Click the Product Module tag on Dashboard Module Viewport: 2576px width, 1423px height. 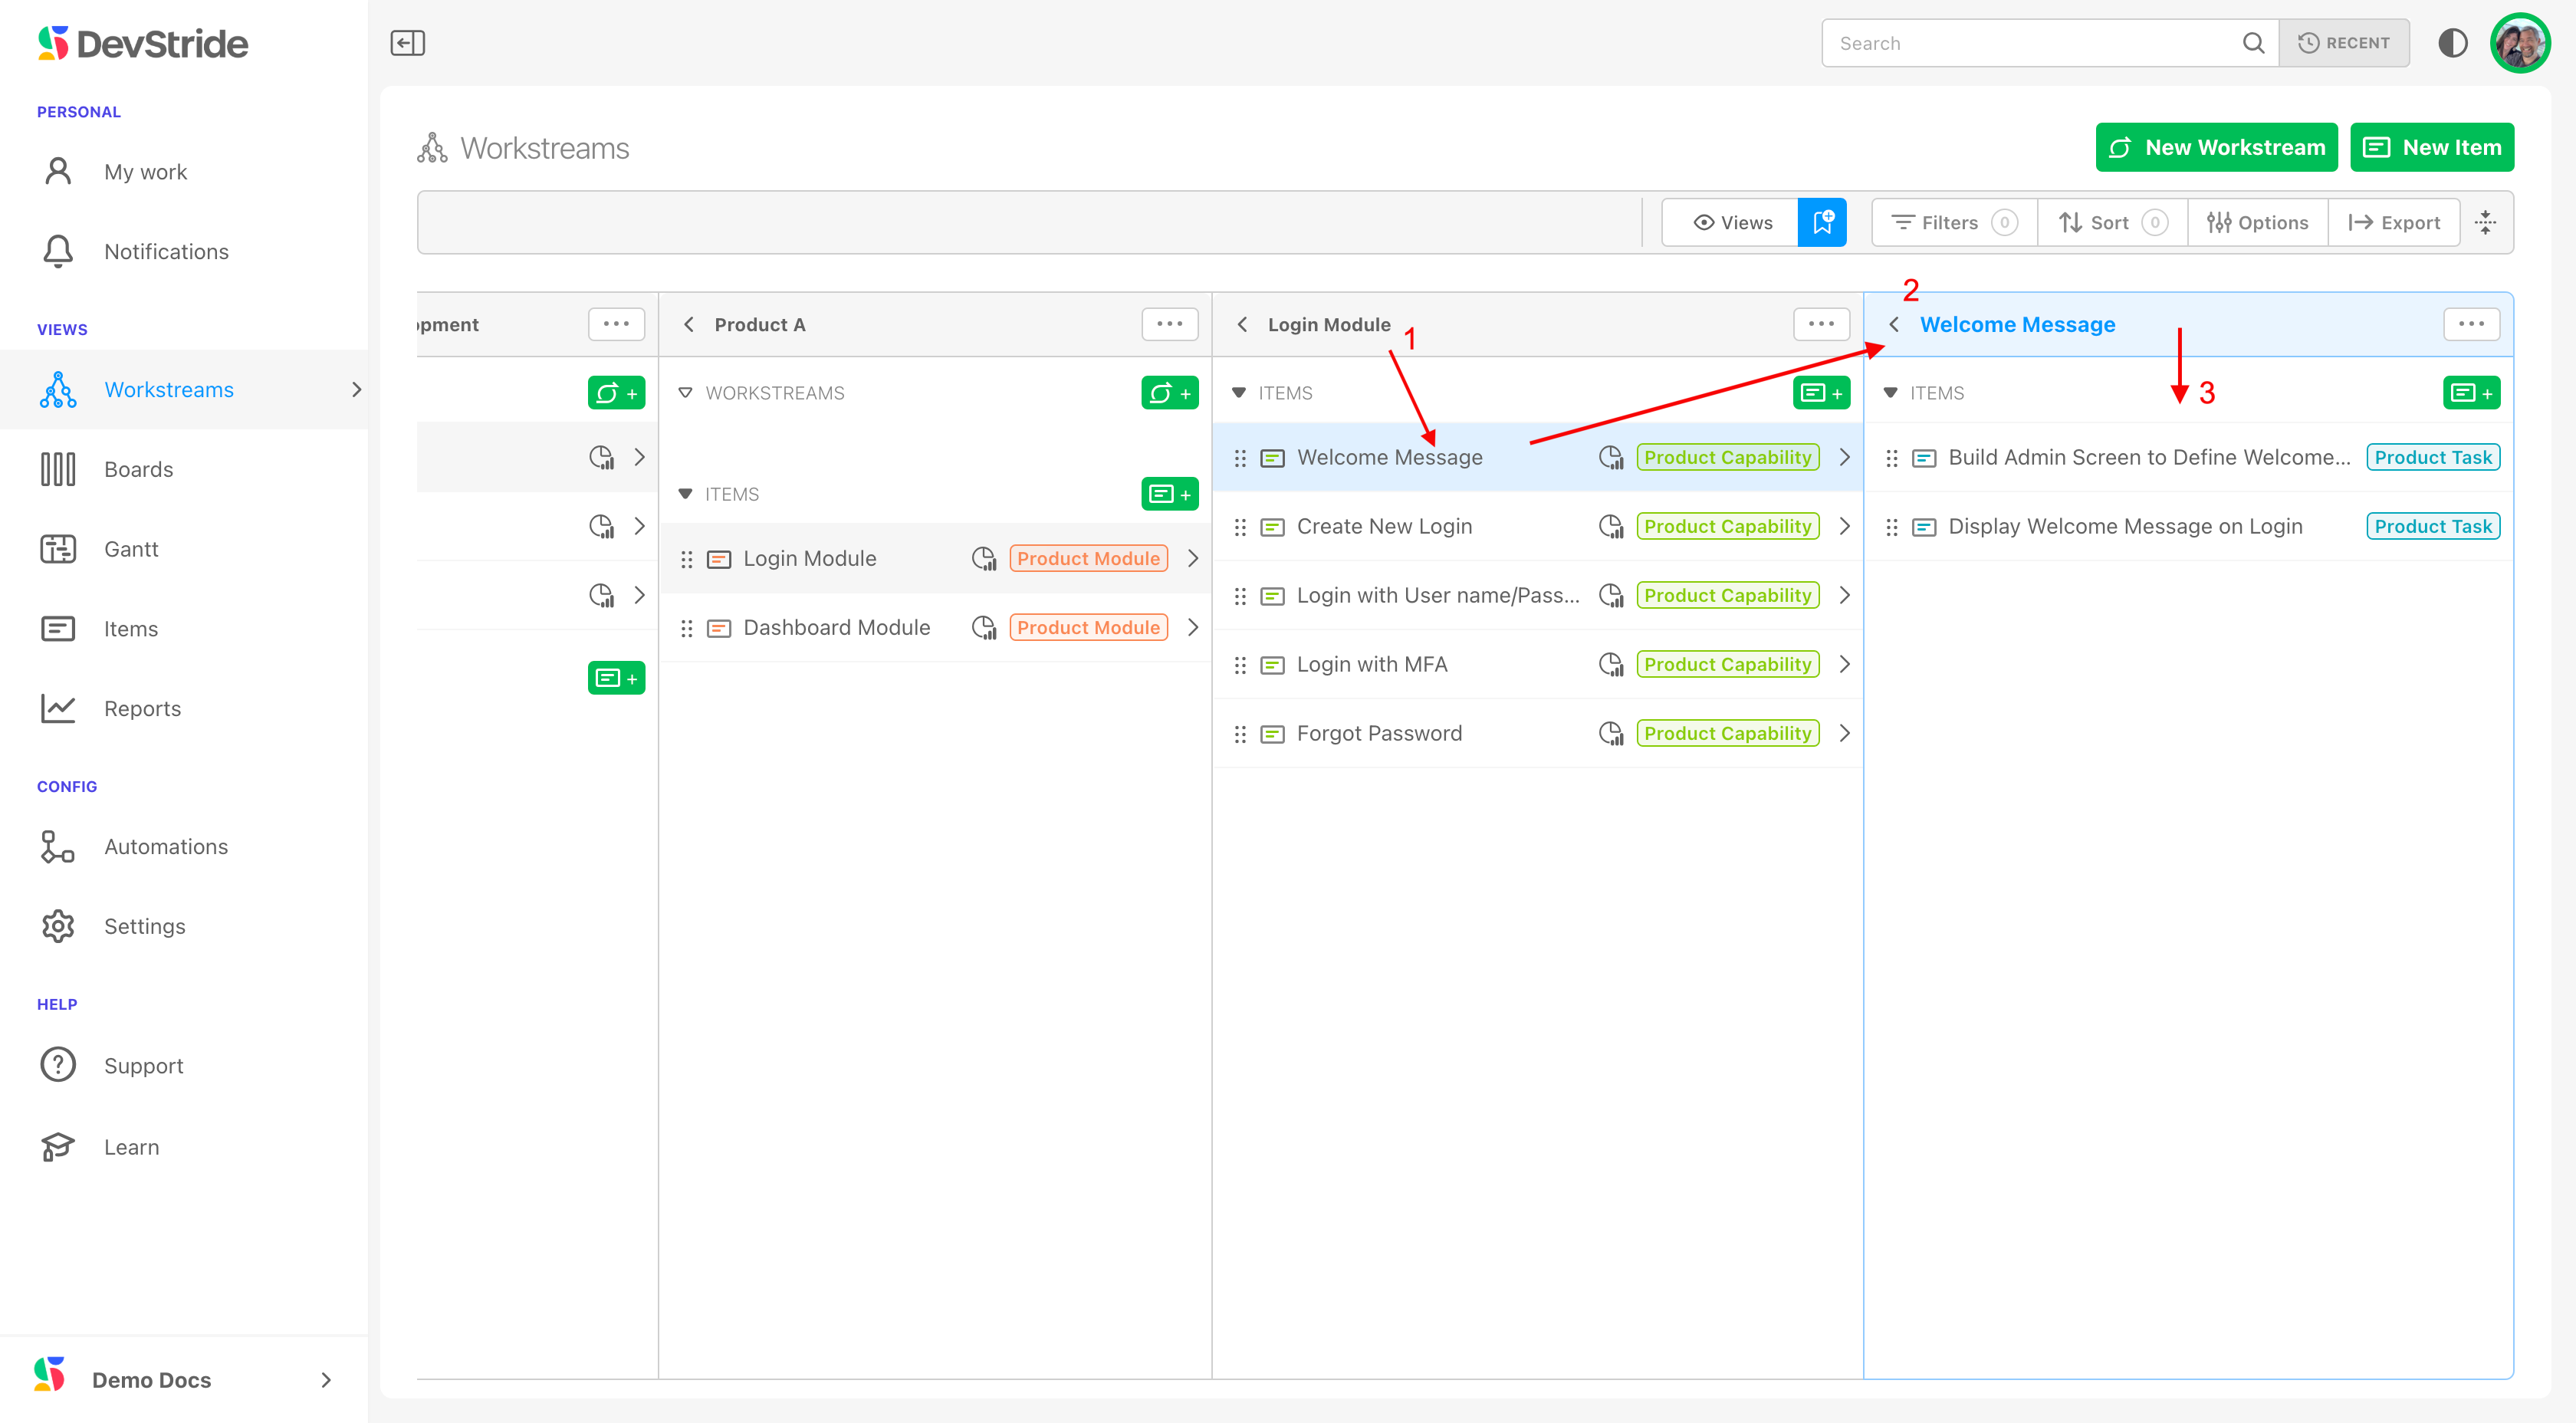1088,627
